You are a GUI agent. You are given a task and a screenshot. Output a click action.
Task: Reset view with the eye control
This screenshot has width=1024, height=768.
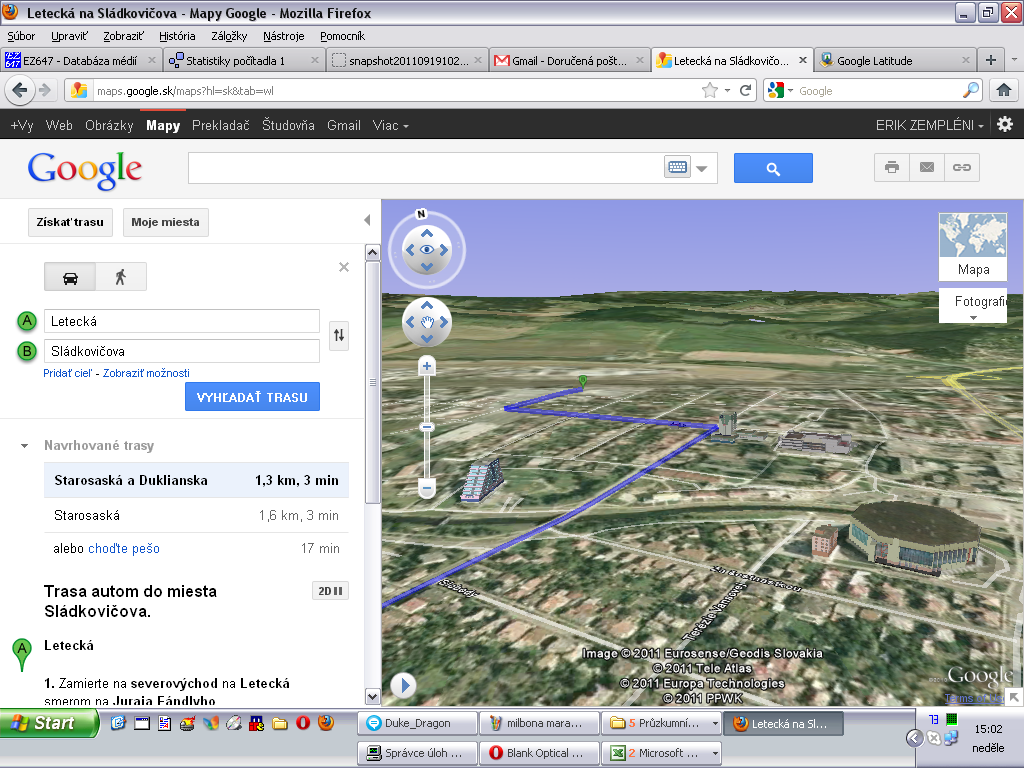[426, 249]
